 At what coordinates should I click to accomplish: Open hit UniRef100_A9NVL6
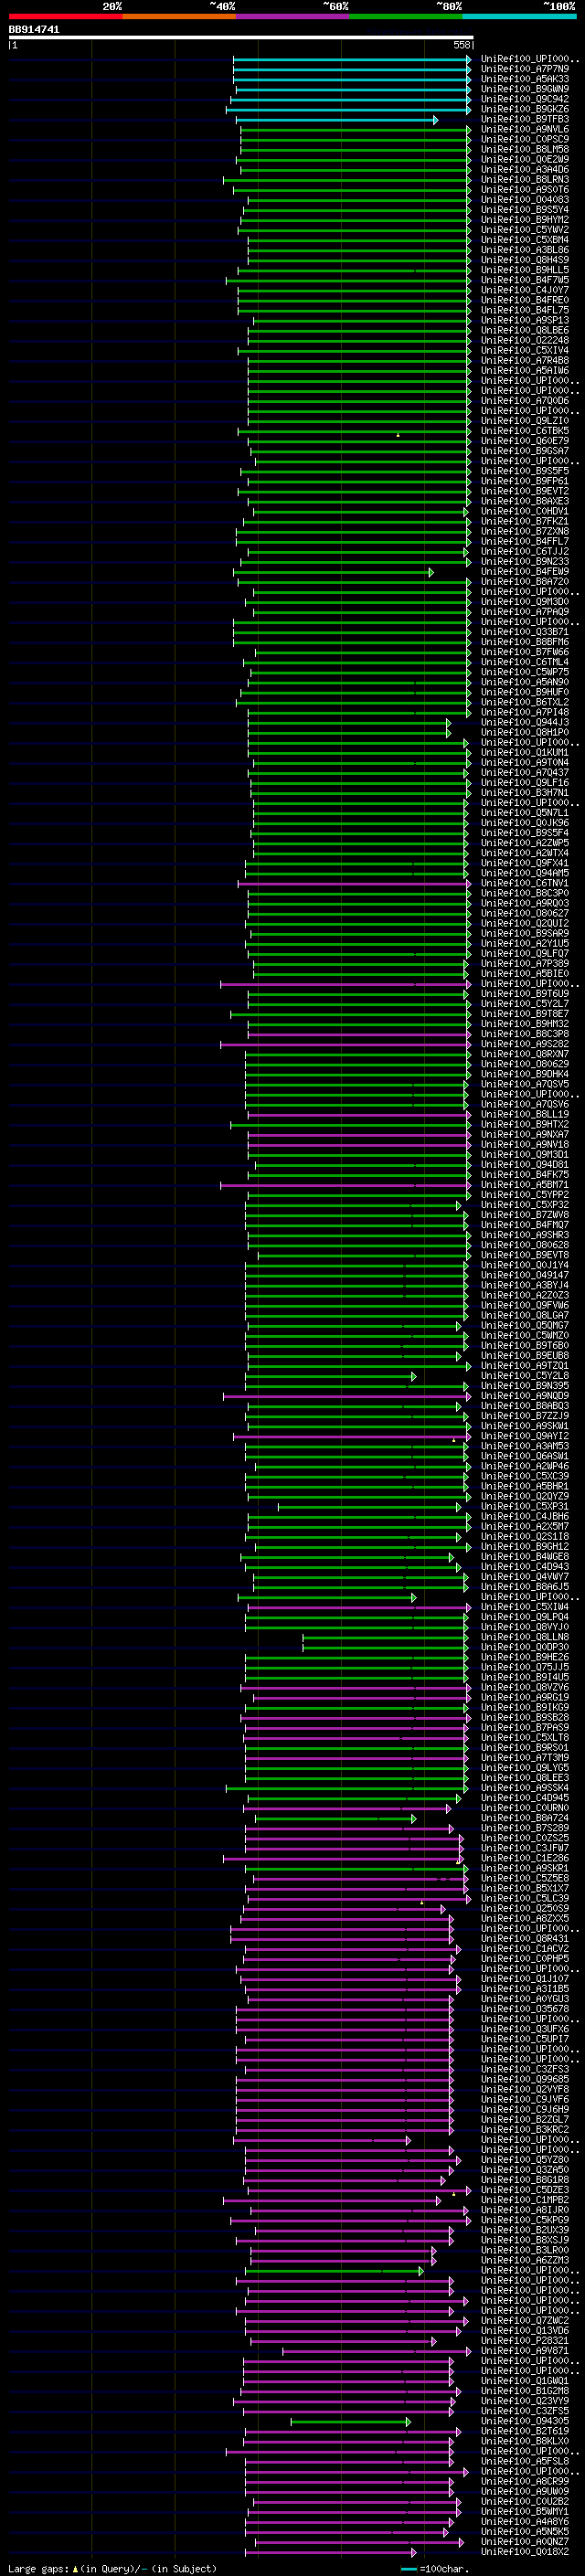pos(525,129)
